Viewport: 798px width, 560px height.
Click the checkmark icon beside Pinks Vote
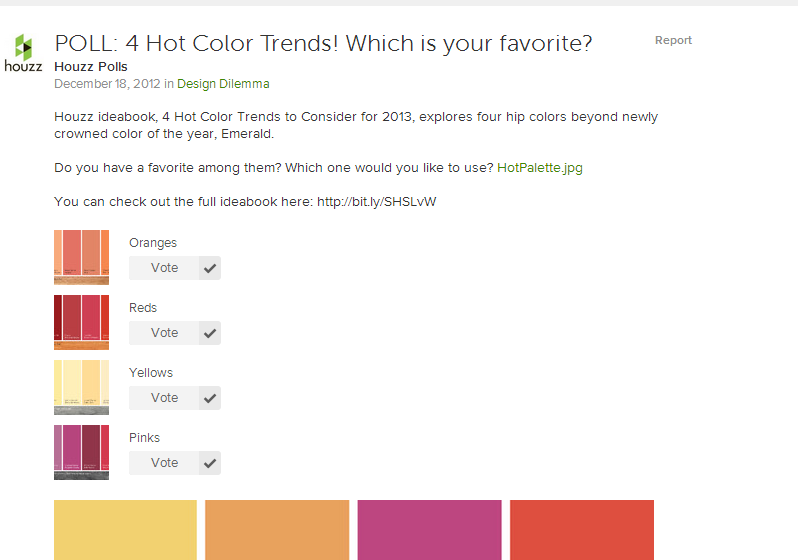pos(210,463)
